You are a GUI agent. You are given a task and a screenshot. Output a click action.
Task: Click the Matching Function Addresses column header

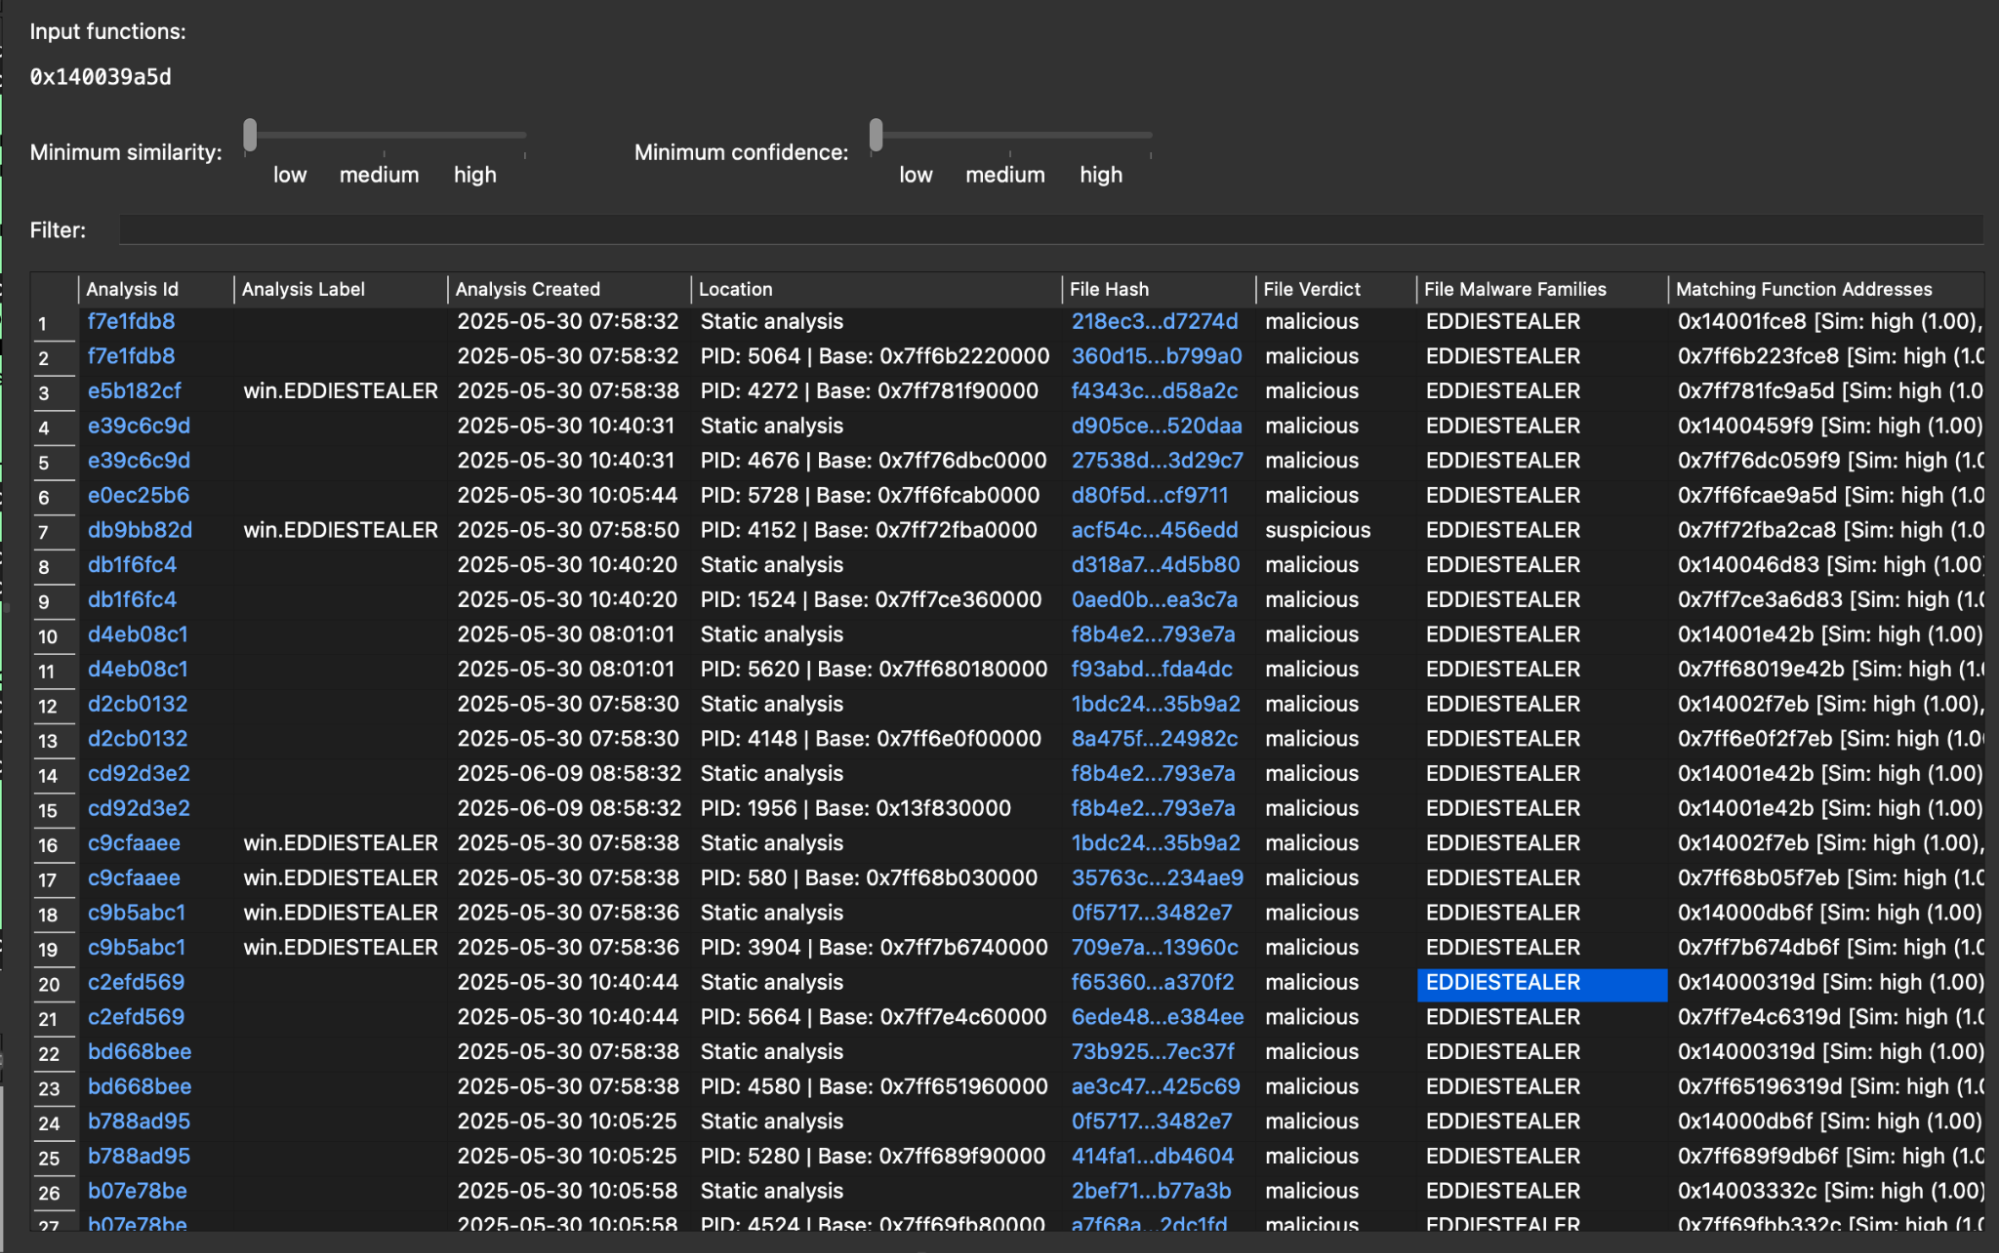(1803, 289)
